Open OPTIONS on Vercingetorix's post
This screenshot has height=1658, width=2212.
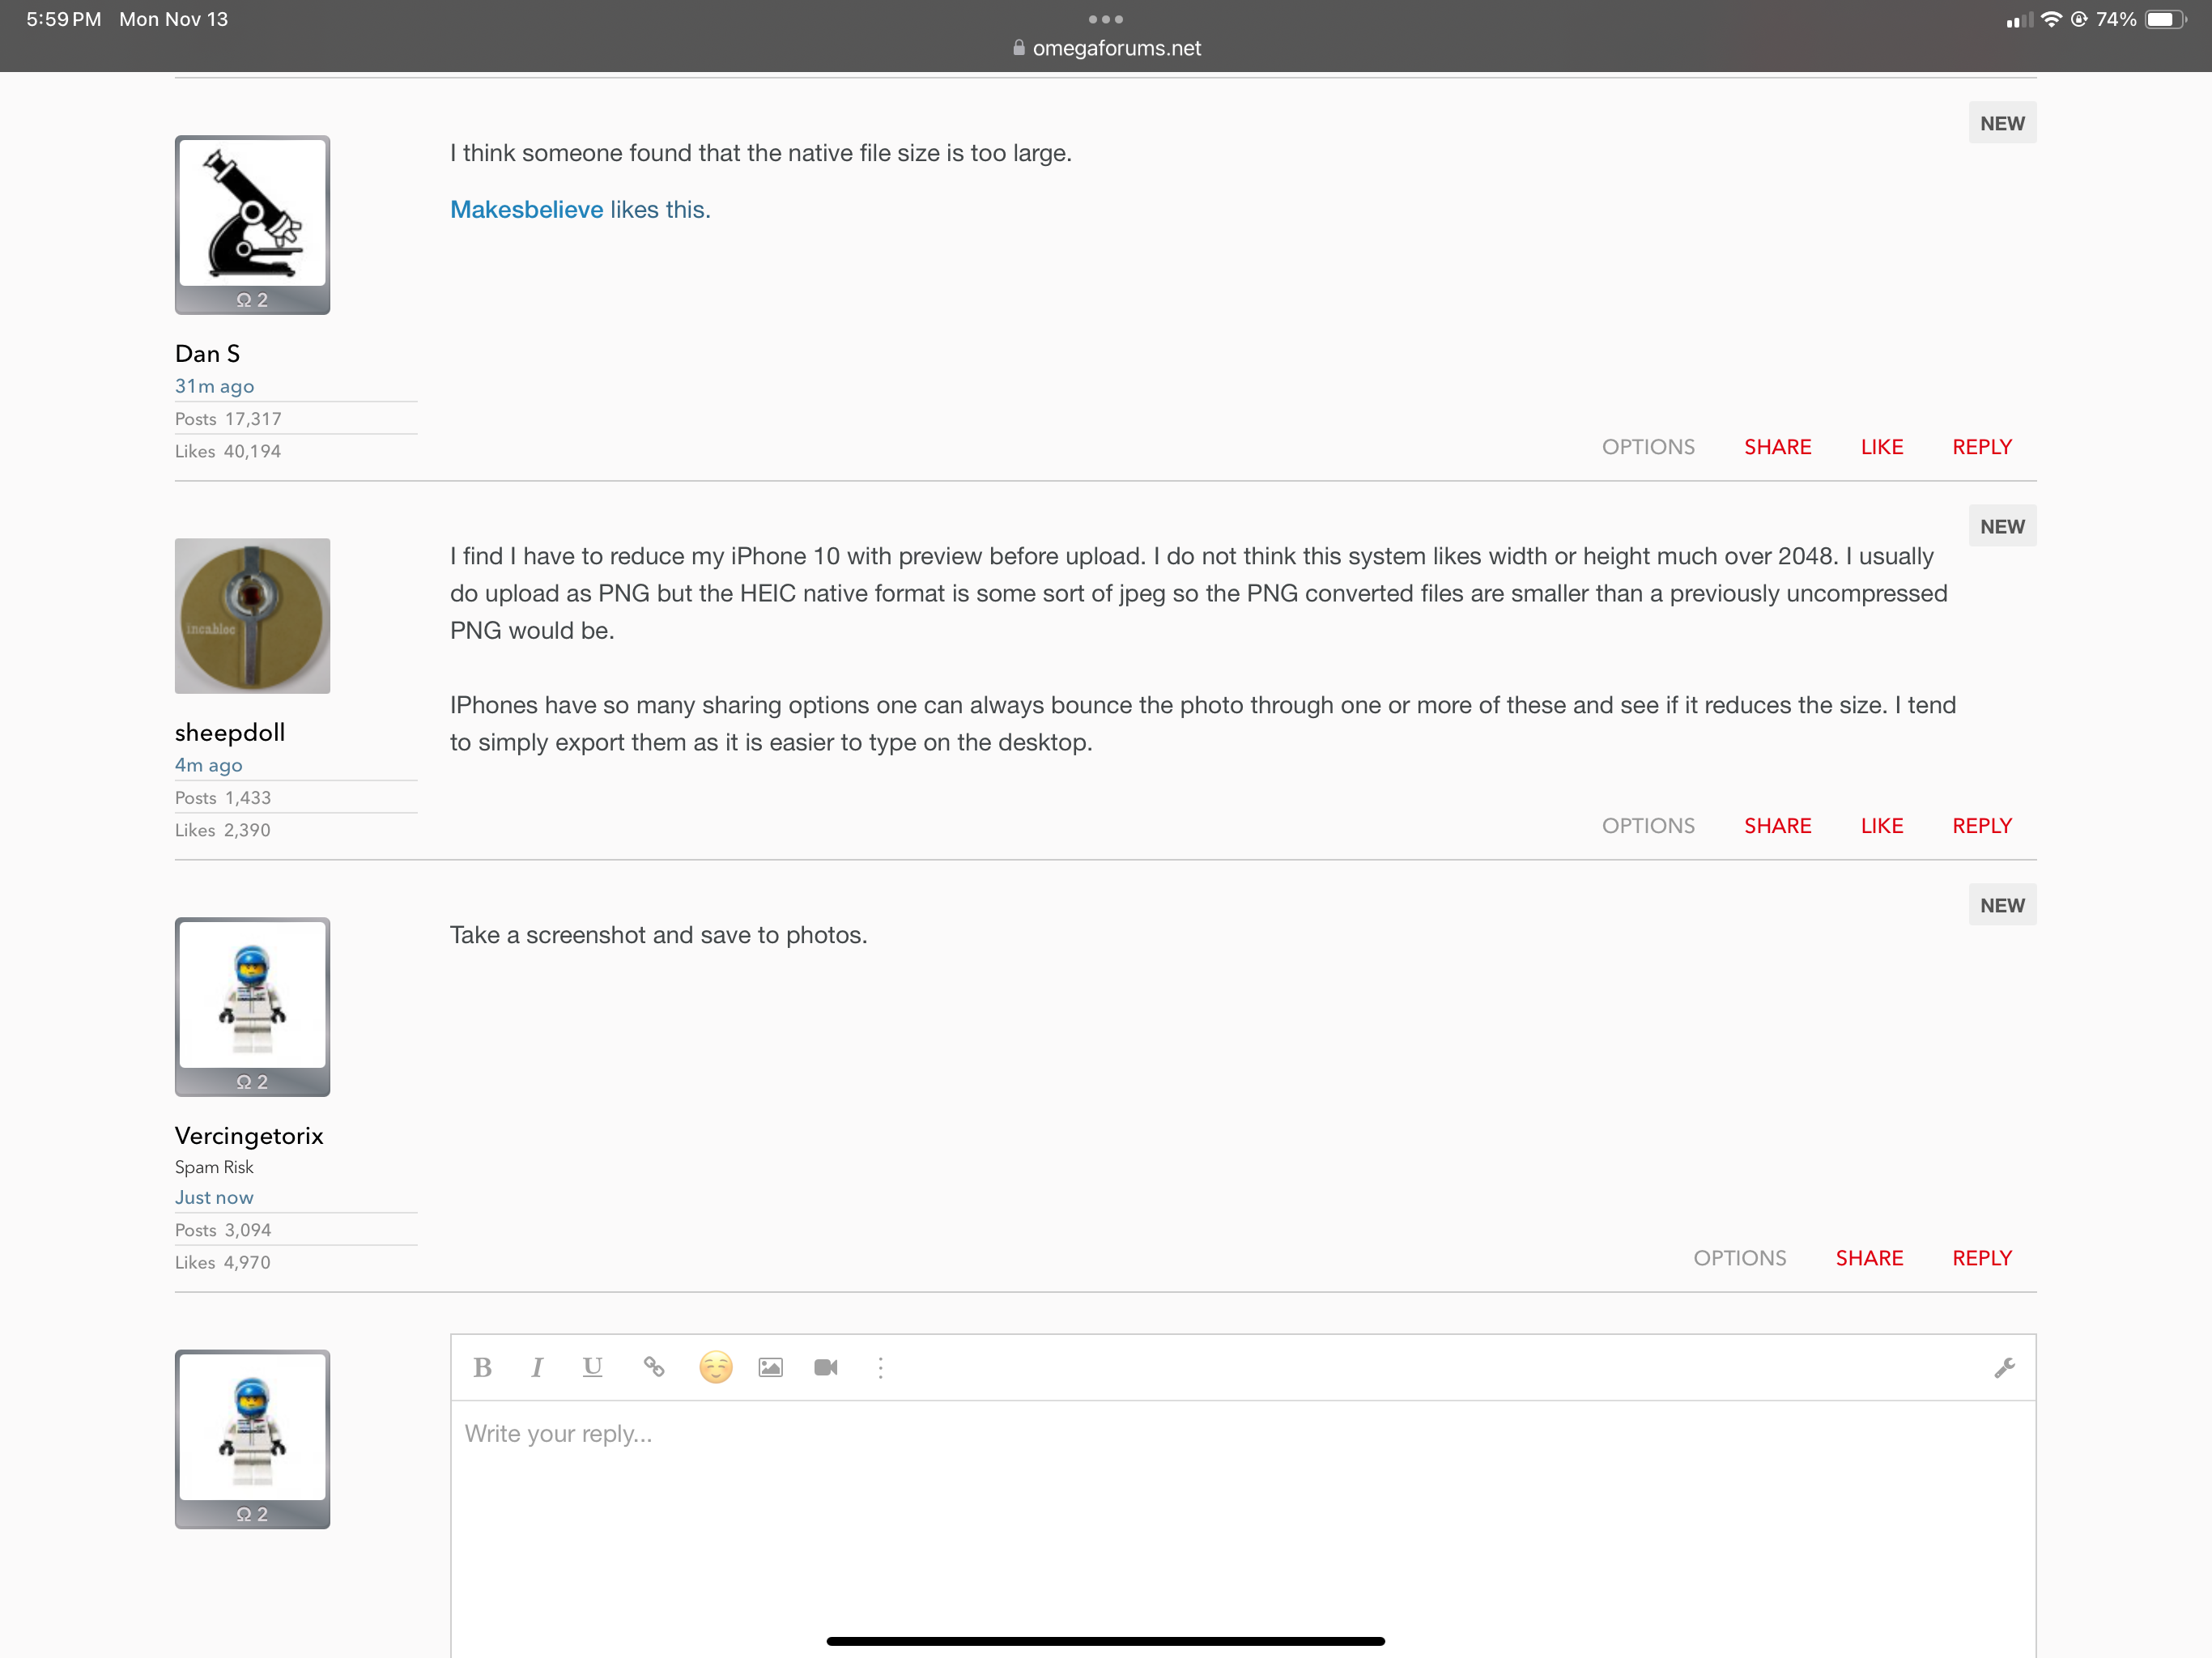pyautogui.click(x=1739, y=1258)
